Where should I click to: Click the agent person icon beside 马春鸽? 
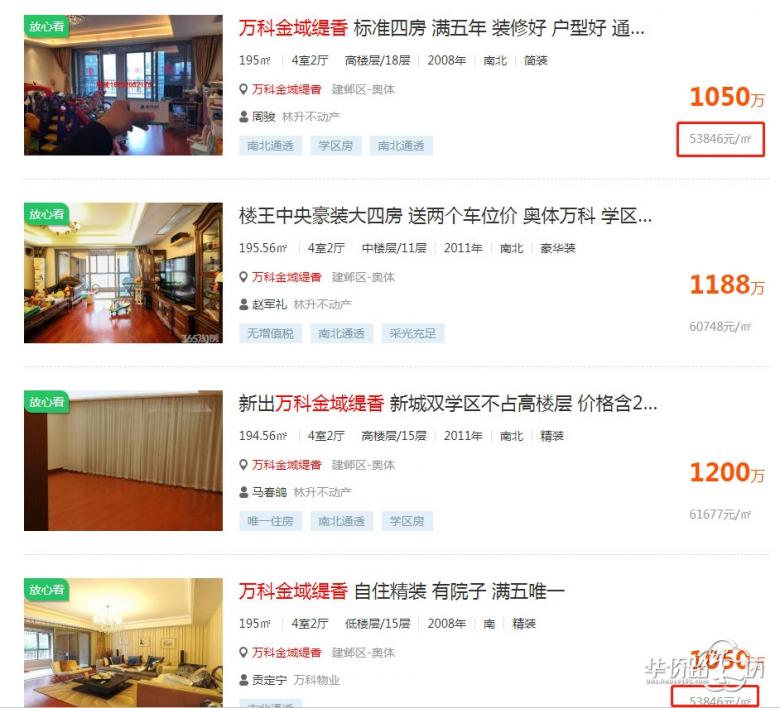click(244, 493)
